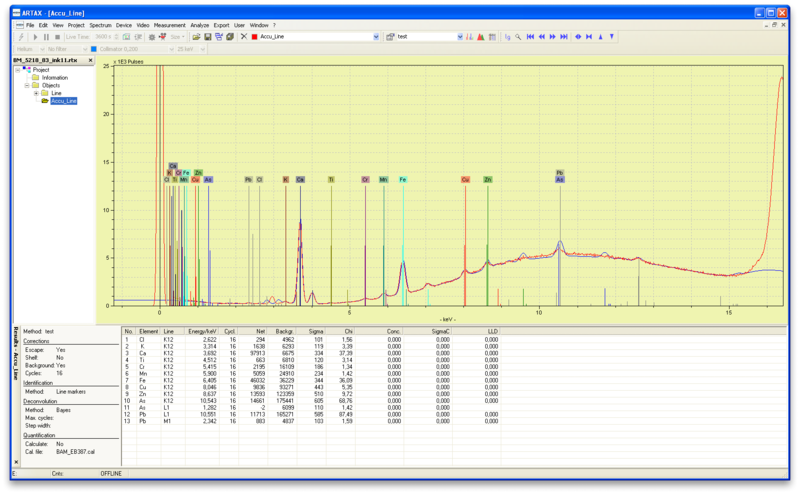
Task: Start measurement with the play button
Action: [x=35, y=37]
